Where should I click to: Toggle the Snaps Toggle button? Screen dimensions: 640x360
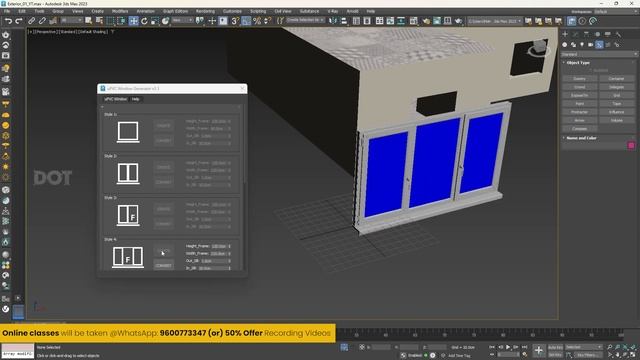click(x=235, y=21)
